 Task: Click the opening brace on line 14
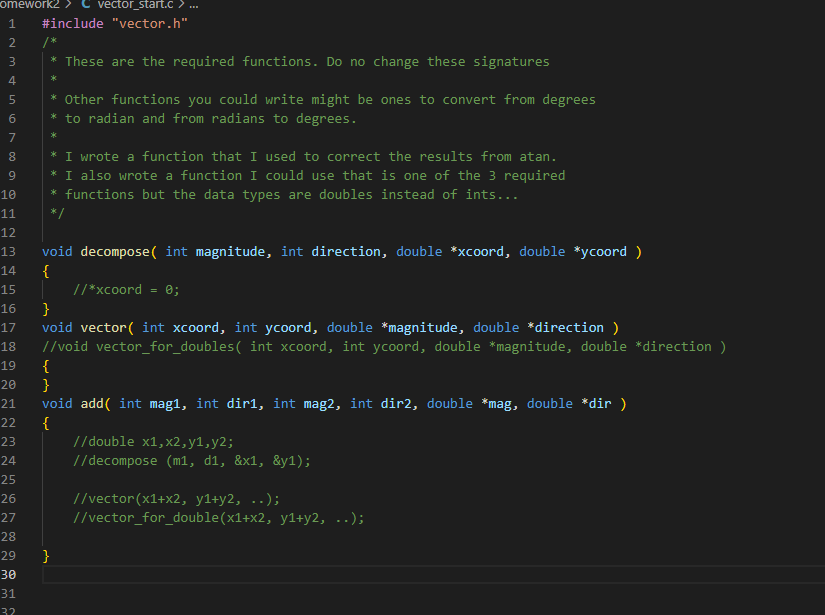point(46,271)
